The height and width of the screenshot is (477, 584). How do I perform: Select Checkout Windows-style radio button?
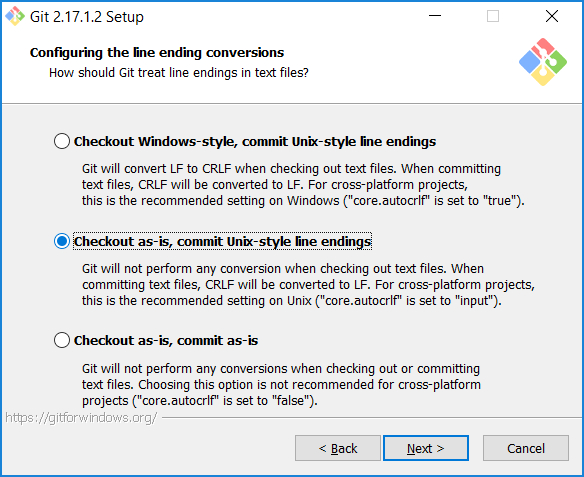[62, 141]
